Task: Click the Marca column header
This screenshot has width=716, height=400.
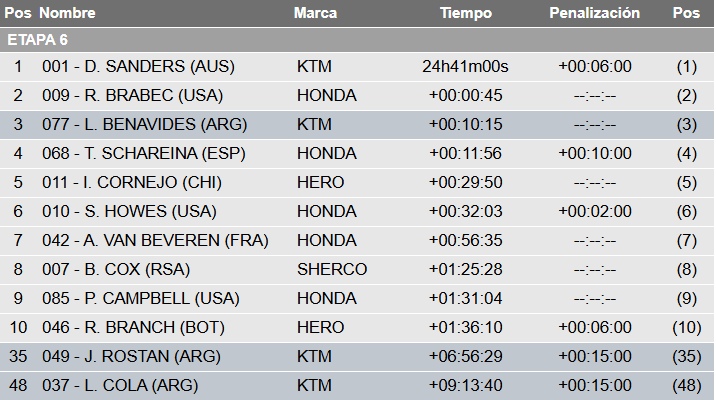Action: click(x=315, y=14)
